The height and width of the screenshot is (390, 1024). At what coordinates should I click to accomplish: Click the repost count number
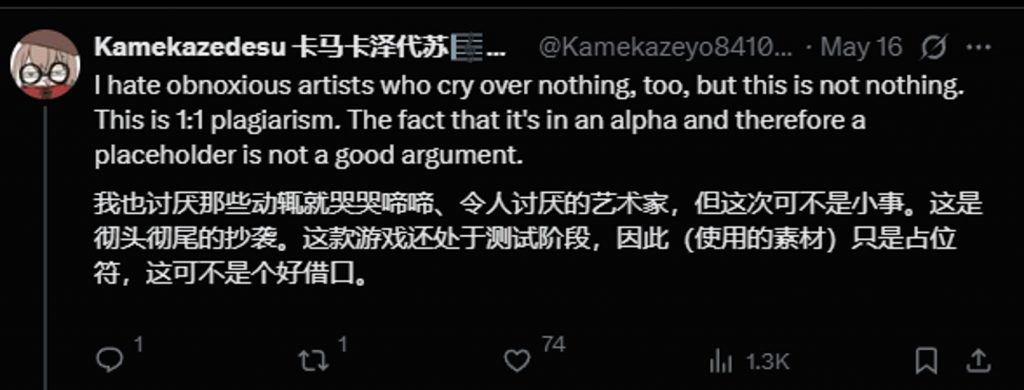342,344
